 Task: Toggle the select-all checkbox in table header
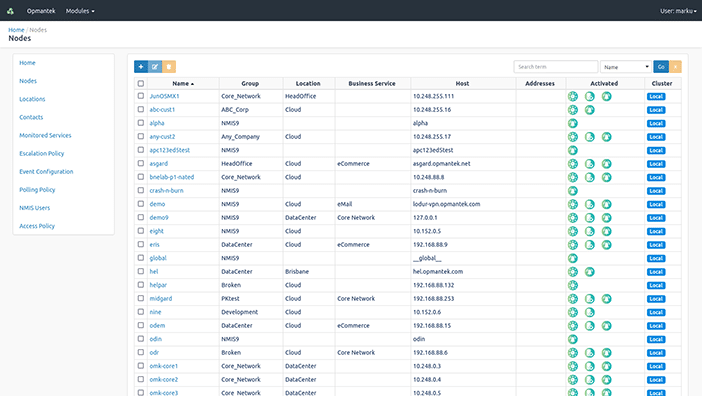tap(141, 83)
